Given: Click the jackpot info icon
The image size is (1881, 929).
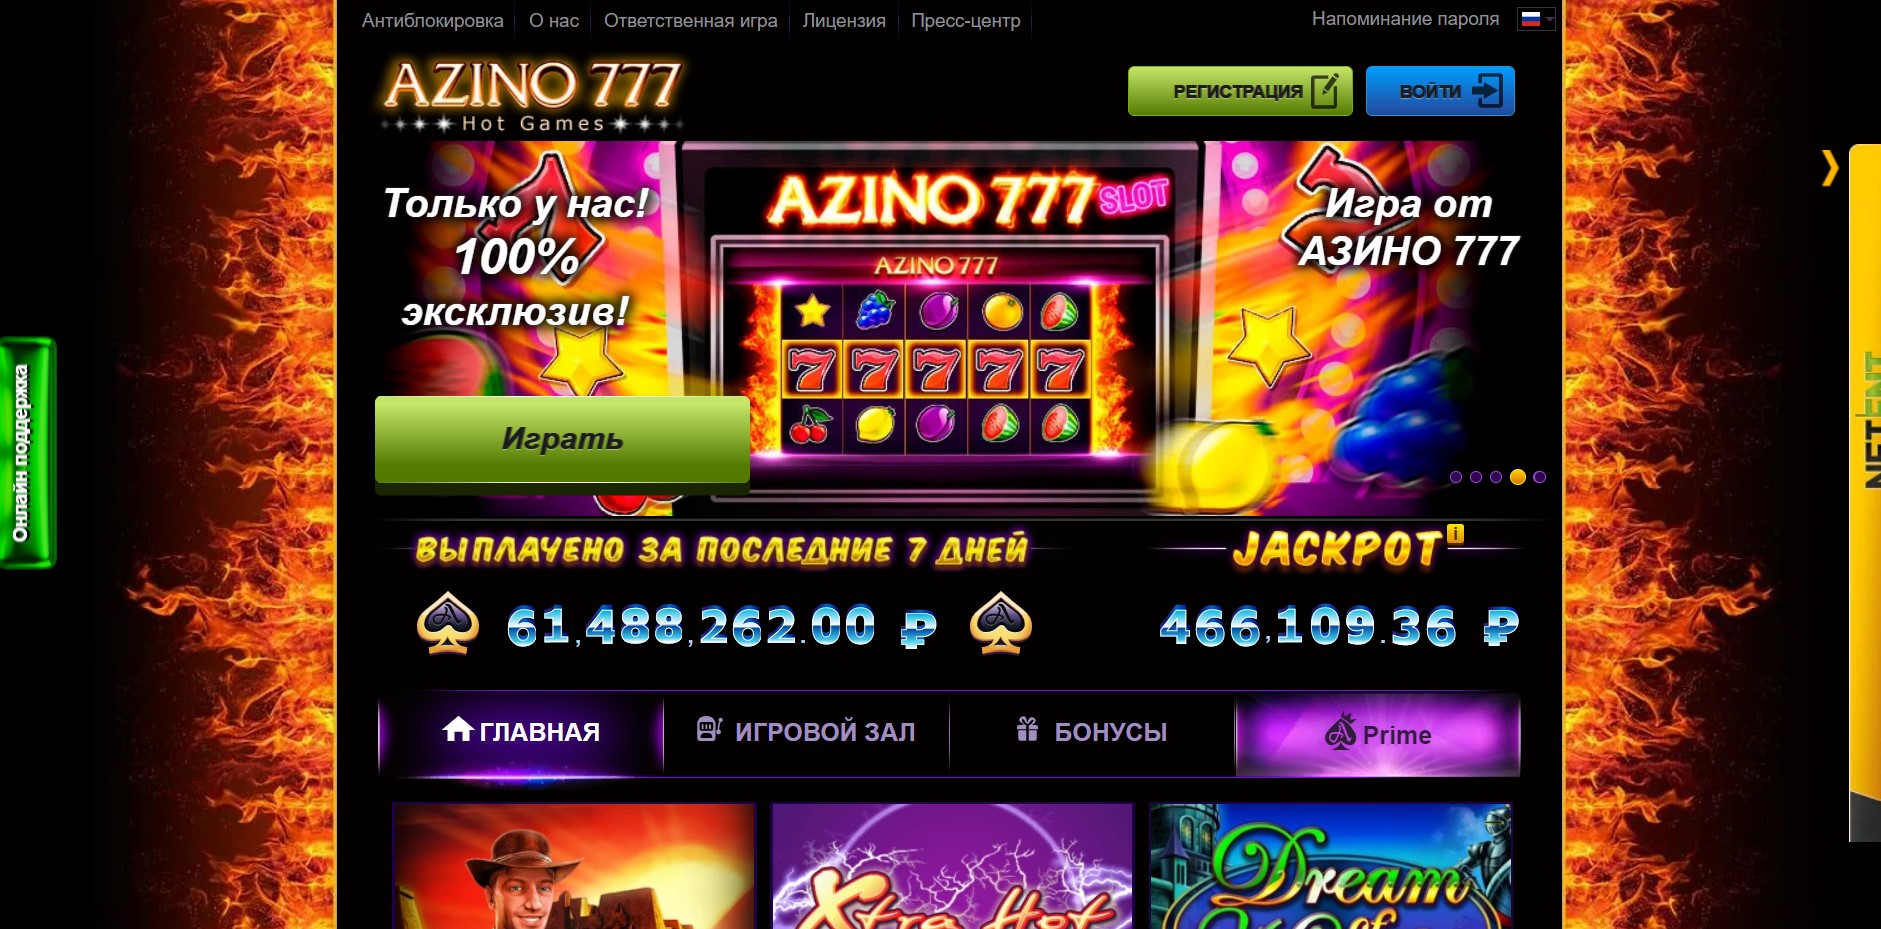Looking at the screenshot, I should pyautogui.click(x=1456, y=534).
